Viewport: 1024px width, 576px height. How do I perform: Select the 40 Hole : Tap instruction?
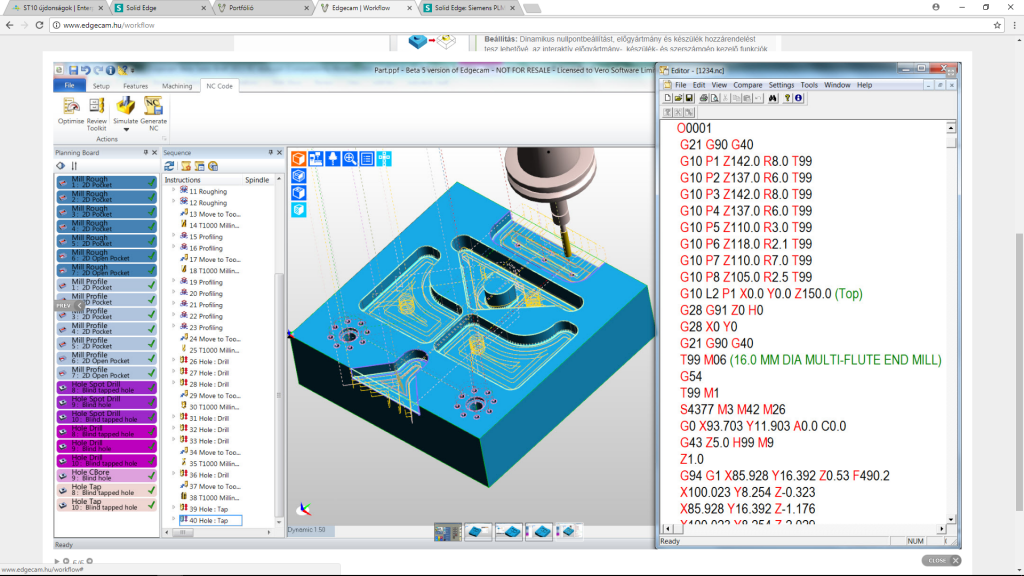[x=210, y=520]
